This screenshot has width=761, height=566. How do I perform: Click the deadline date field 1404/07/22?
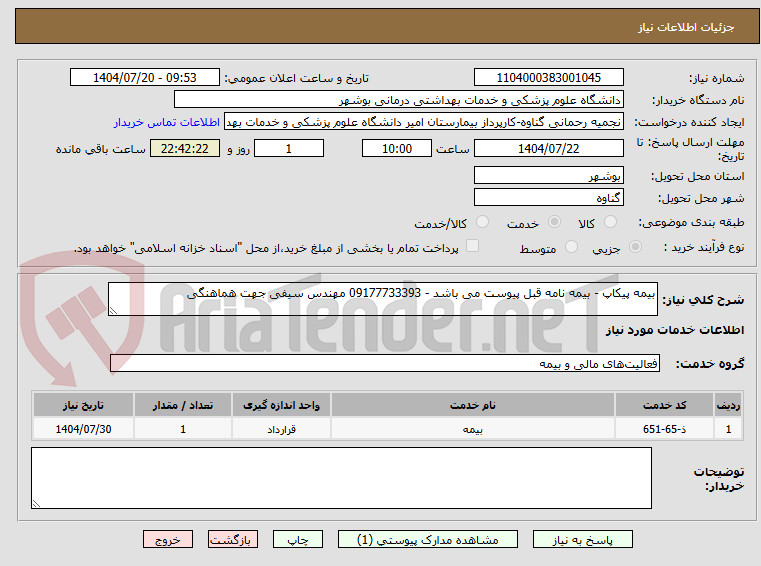click(548, 148)
